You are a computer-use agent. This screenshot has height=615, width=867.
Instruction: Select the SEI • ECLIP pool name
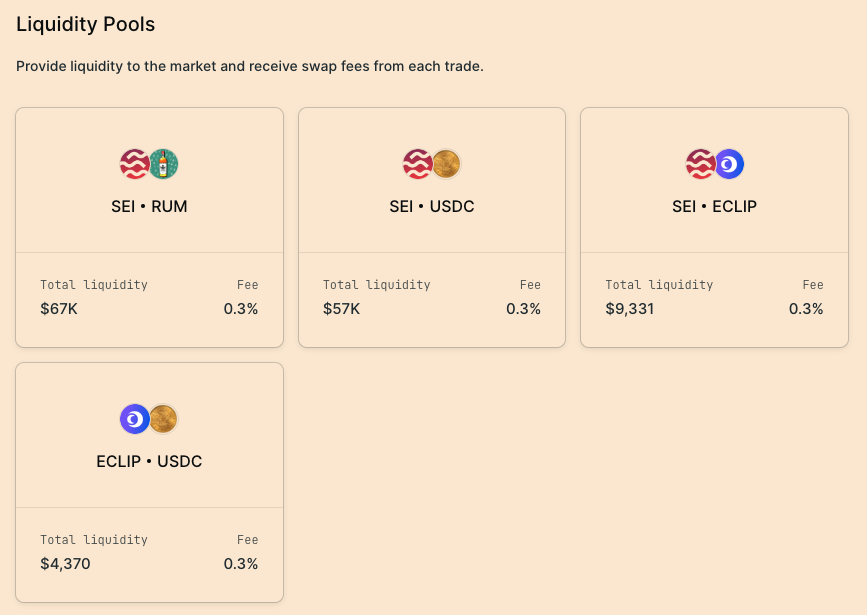tap(714, 207)
